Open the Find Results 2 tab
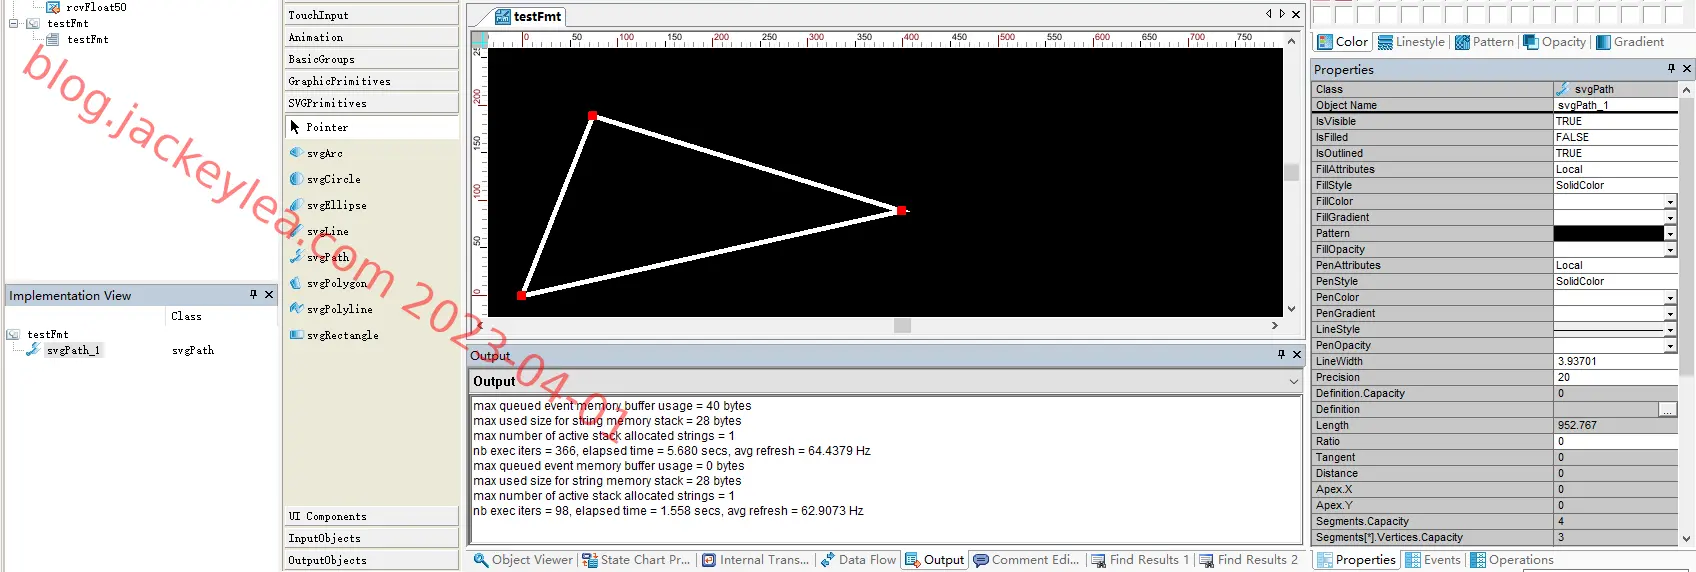Viewport: 1696px width, 572px height. coord(1248,560)
